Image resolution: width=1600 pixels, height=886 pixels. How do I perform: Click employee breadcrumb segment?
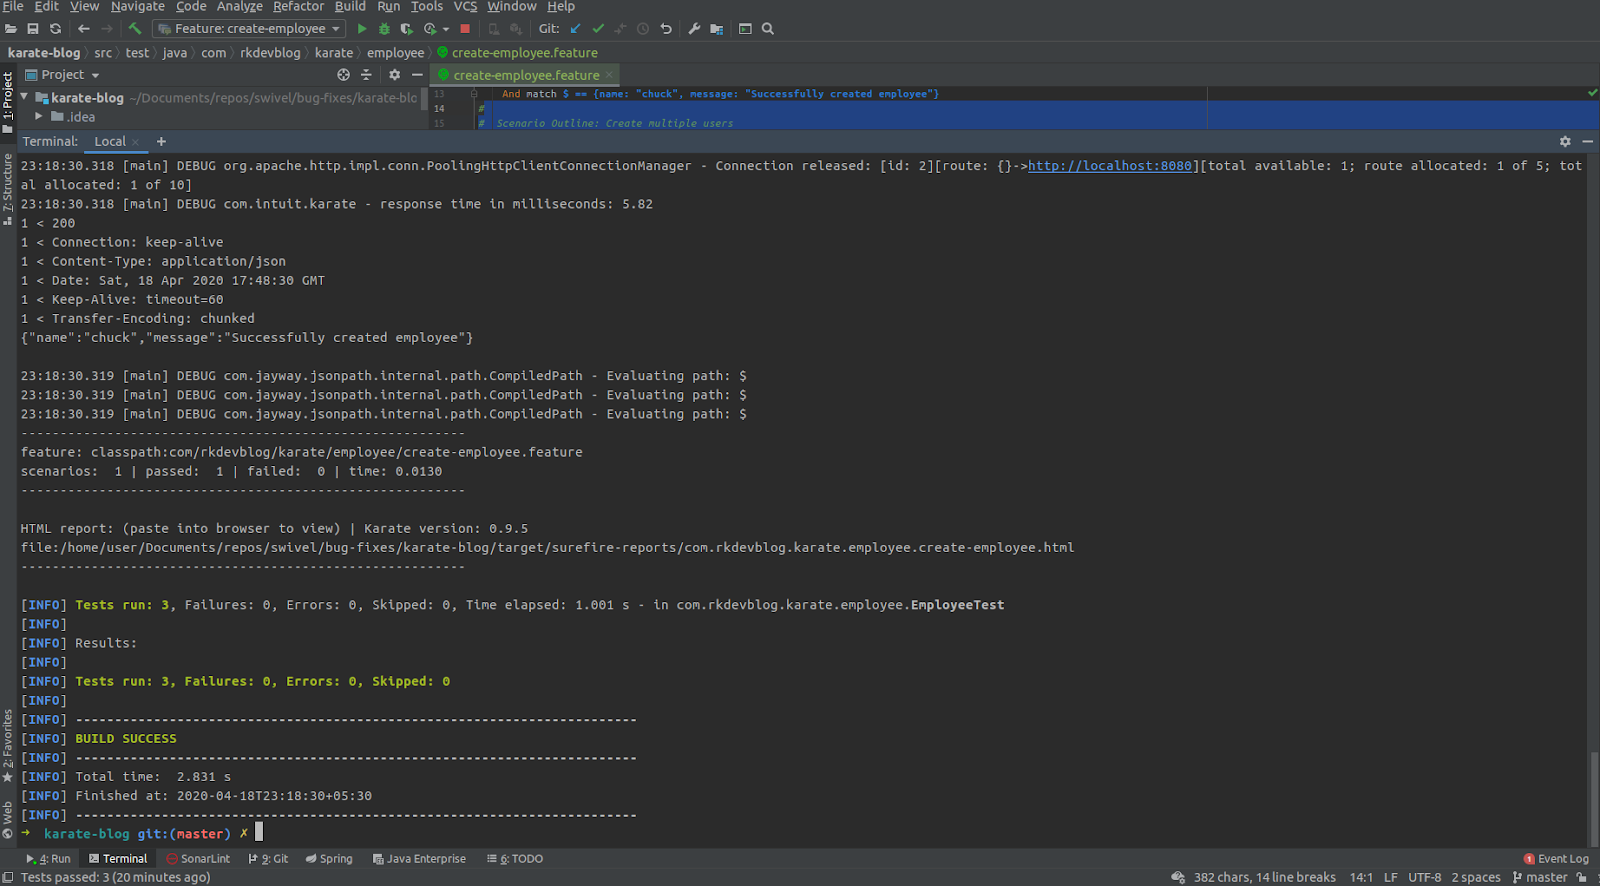[x=395, y=53]
